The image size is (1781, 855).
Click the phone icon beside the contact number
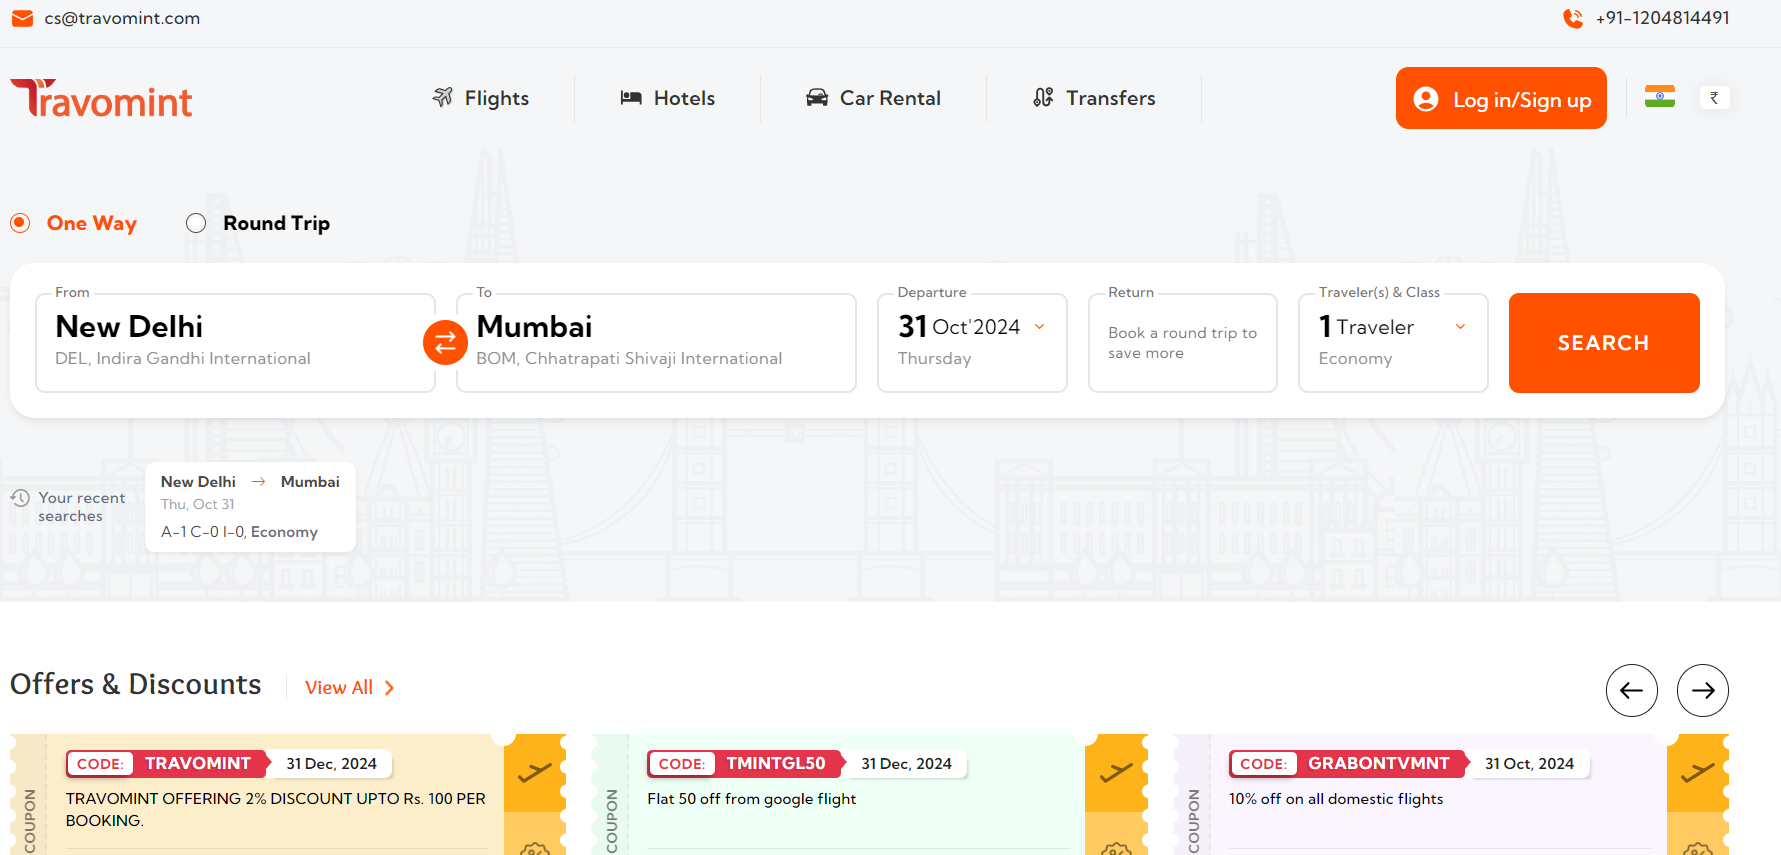1572,18
